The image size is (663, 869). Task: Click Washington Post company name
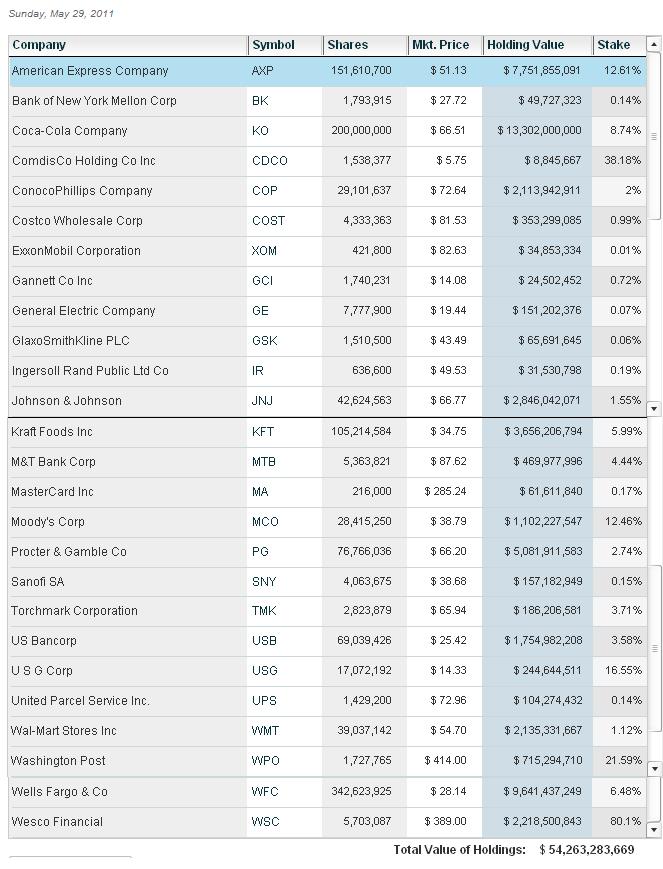click(58, 761)
